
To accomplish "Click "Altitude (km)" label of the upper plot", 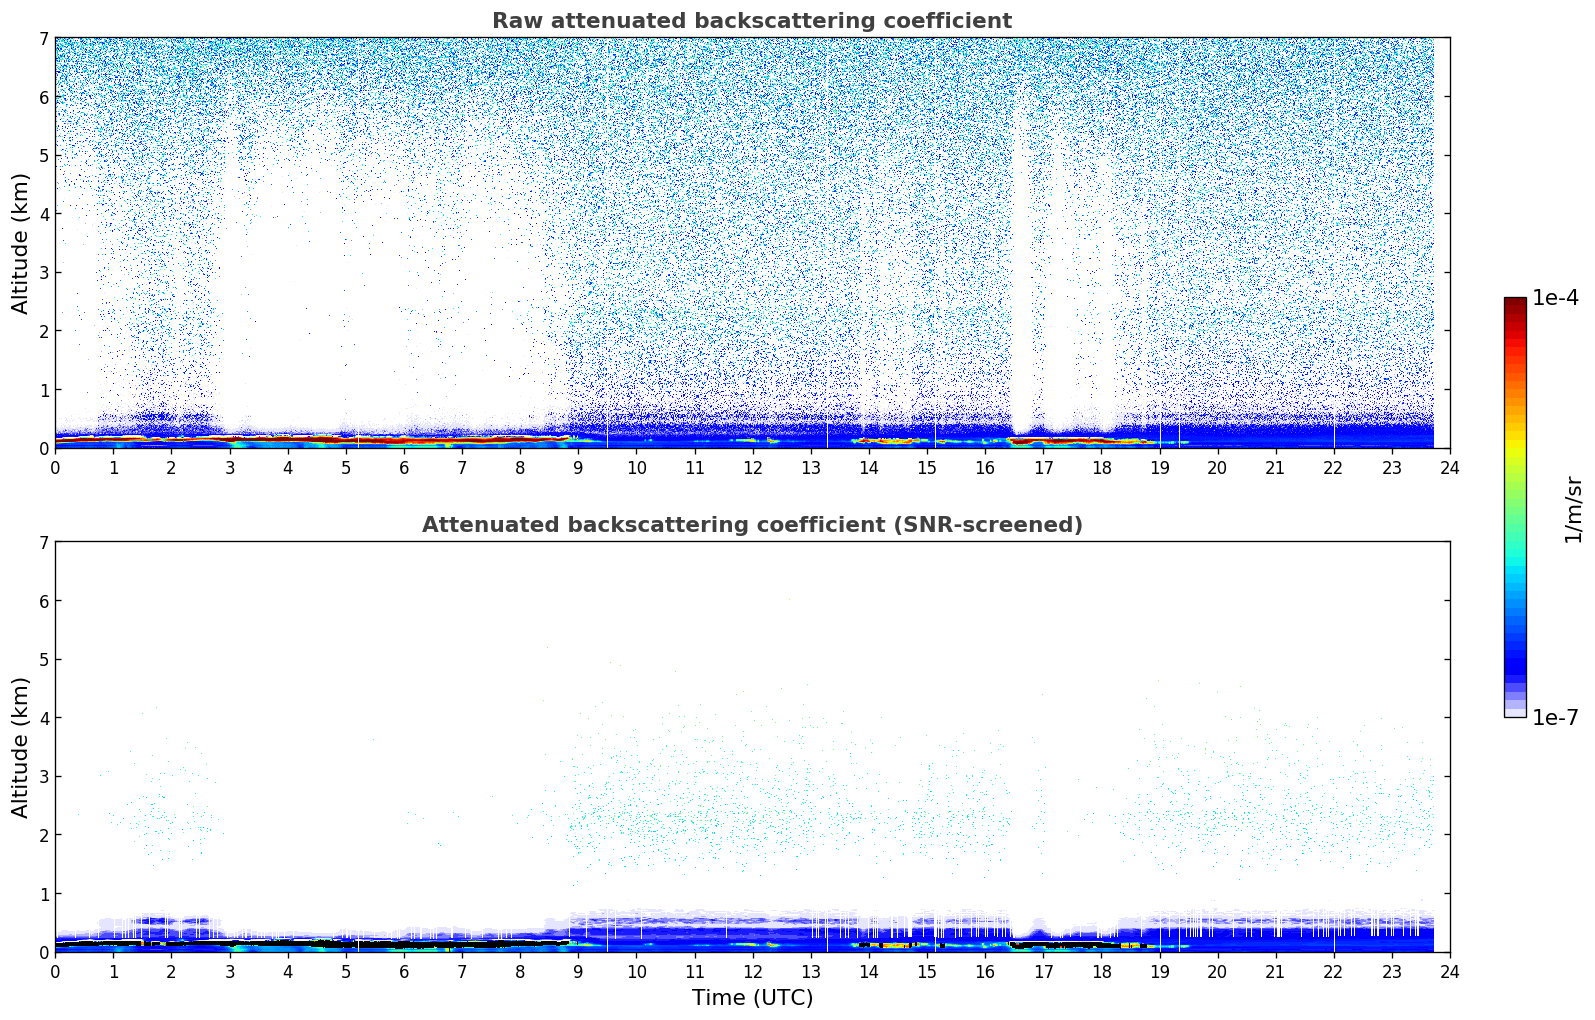I will pyautogui.click(x=21, y=243).
